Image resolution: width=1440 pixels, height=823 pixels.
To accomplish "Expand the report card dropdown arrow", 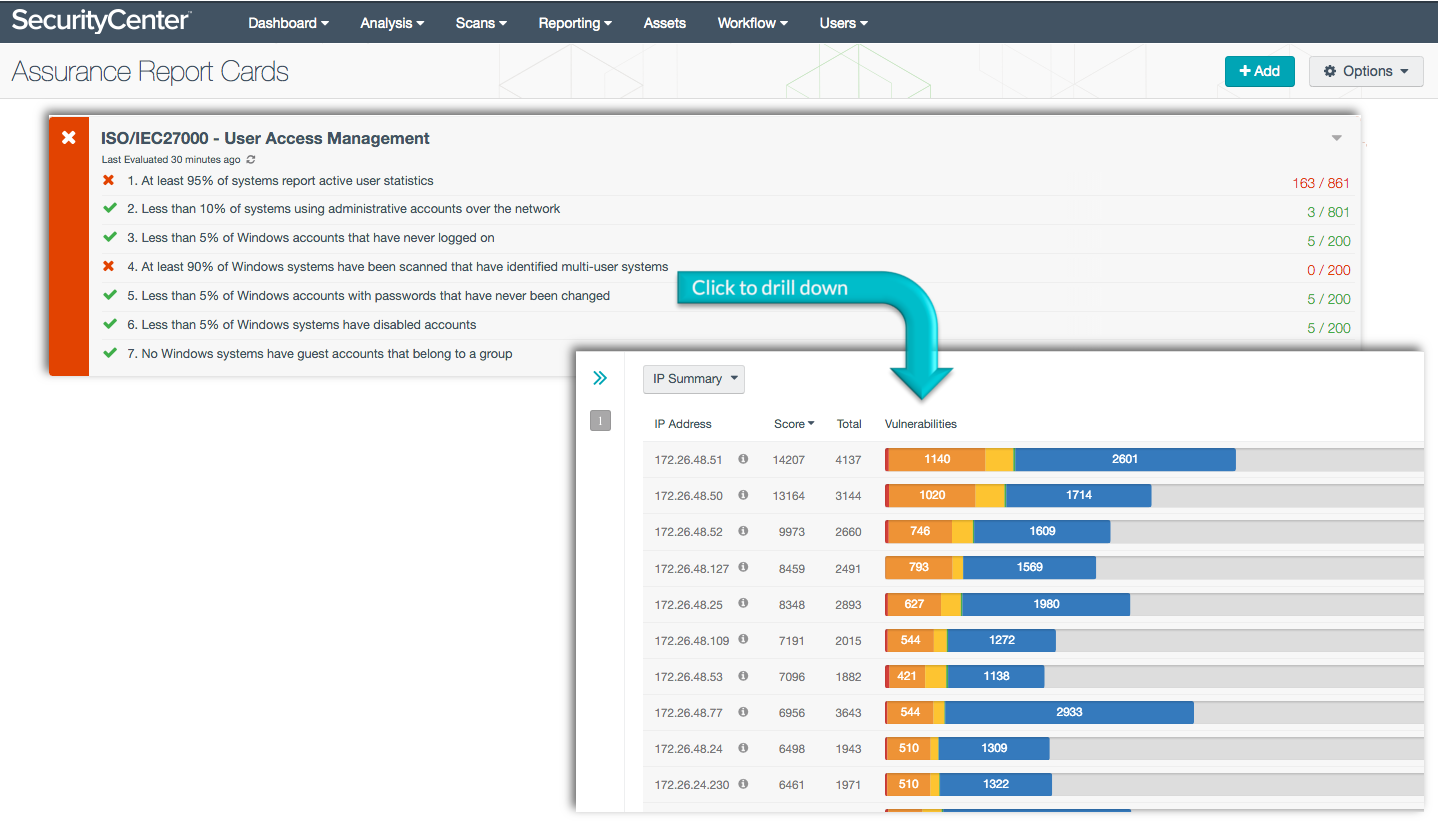I will click(x=1337, y=138).
